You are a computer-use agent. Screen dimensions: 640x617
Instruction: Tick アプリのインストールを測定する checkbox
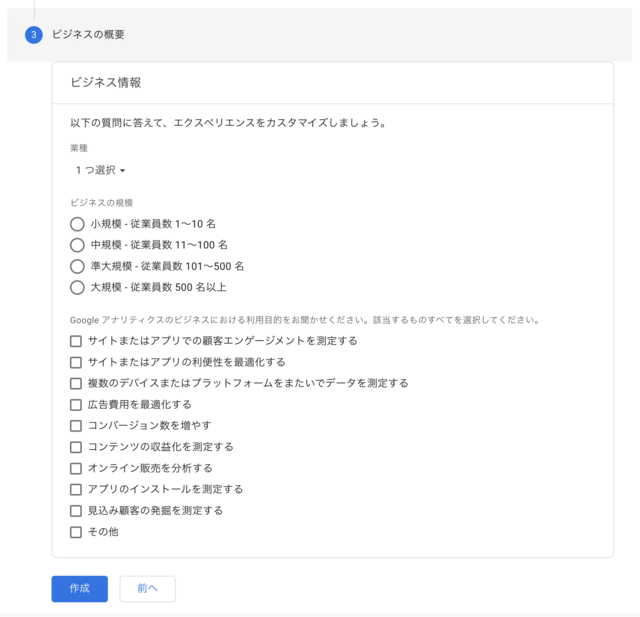pos(76,490)
